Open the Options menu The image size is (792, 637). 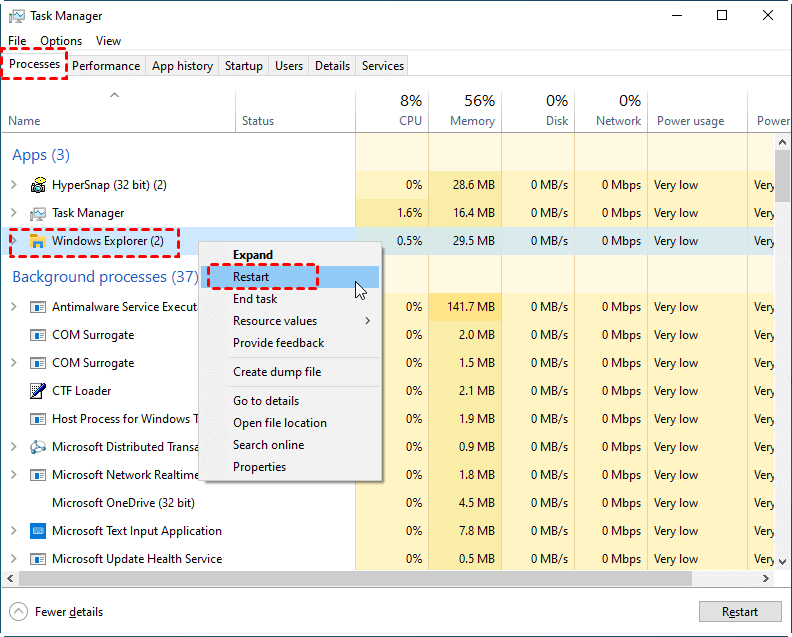click(61, 41)
